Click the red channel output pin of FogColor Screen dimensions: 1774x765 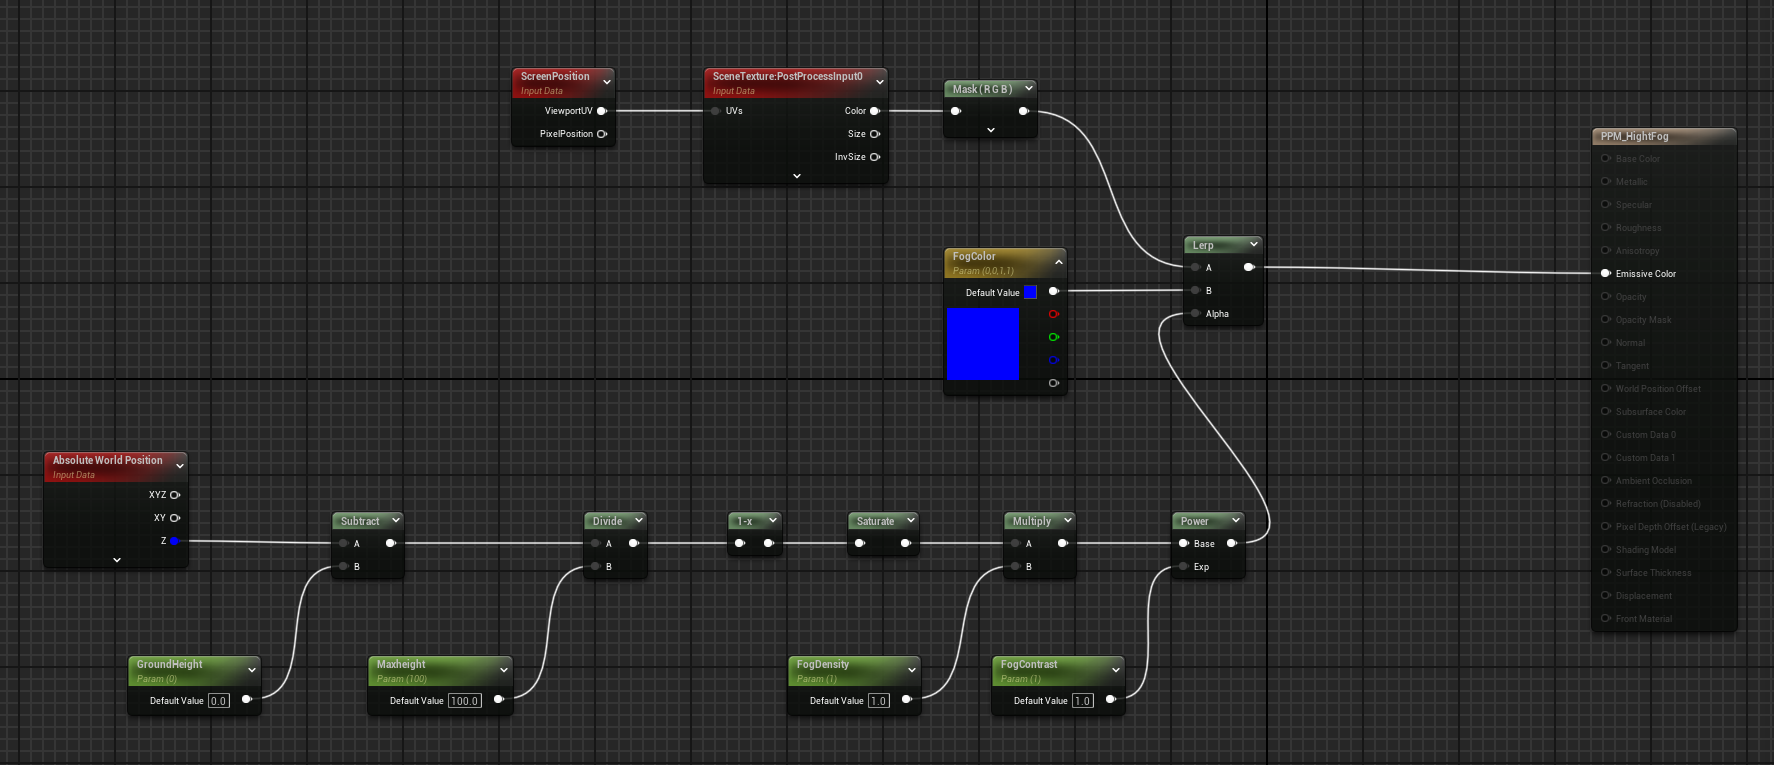[1053, 314]
